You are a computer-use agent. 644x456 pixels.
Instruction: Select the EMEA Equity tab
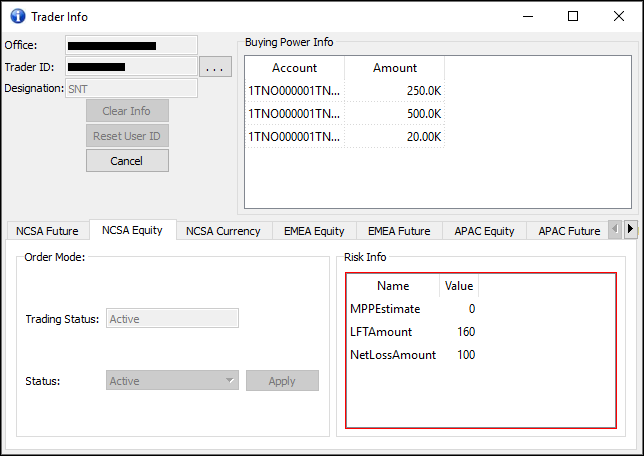coord(313,231)
